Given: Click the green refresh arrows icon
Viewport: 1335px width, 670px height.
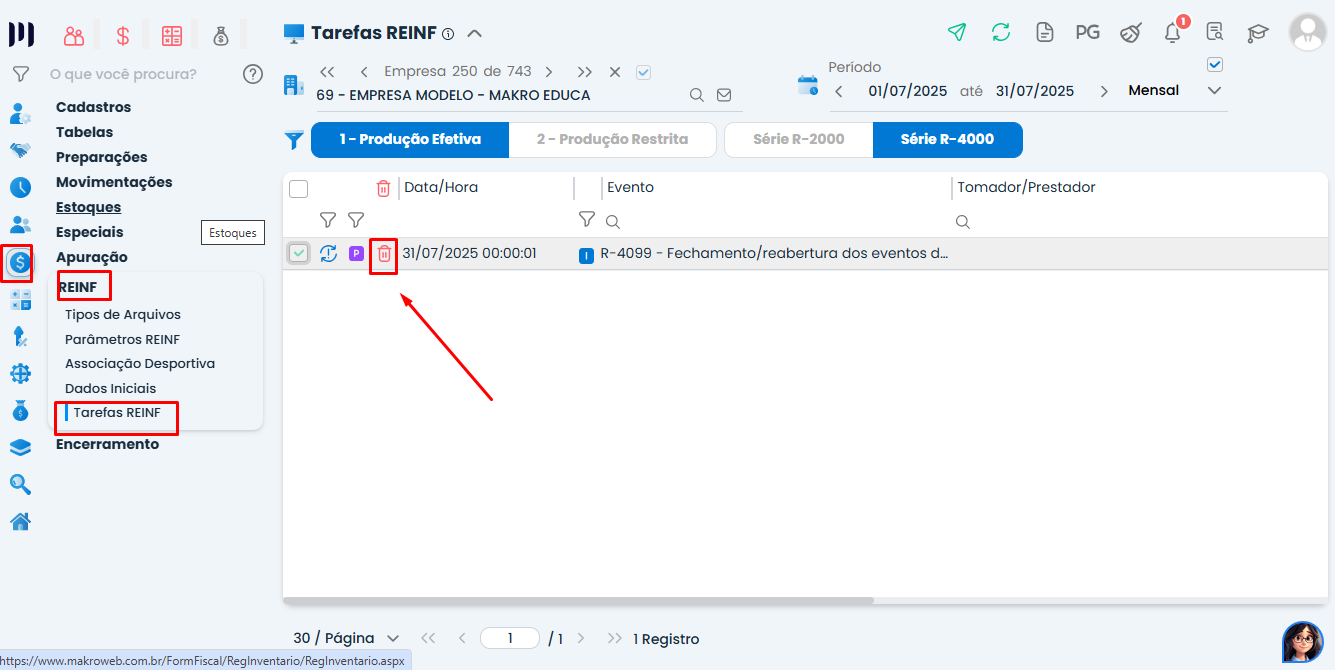Looking at the screenshot, I should pos(1001,32).
